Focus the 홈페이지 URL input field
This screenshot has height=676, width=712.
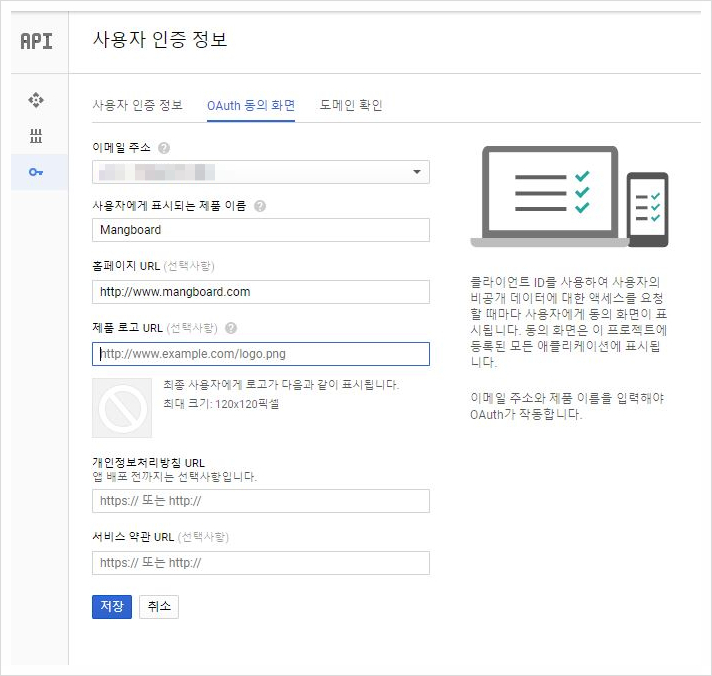point(261,292)
